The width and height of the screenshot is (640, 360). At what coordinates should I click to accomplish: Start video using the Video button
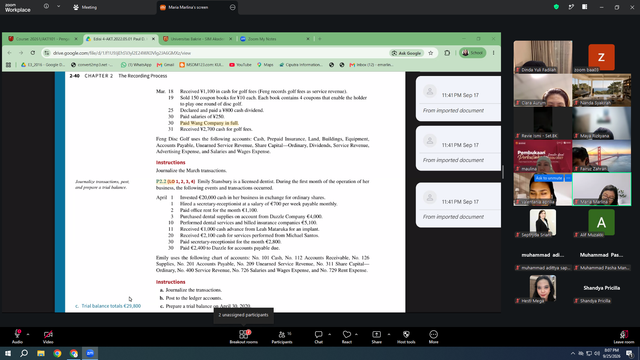click(x=48, y=336)
